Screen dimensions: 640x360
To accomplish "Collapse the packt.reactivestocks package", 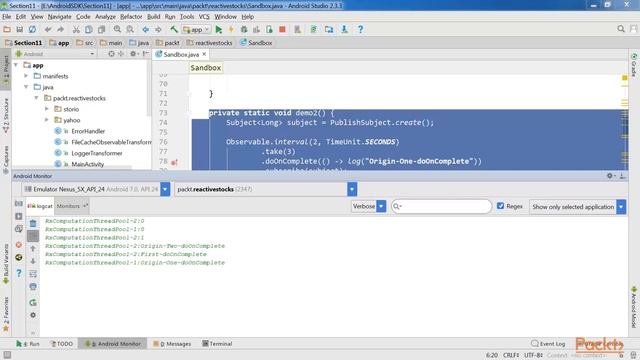I will pyautogui.click(x=36, y=98).
